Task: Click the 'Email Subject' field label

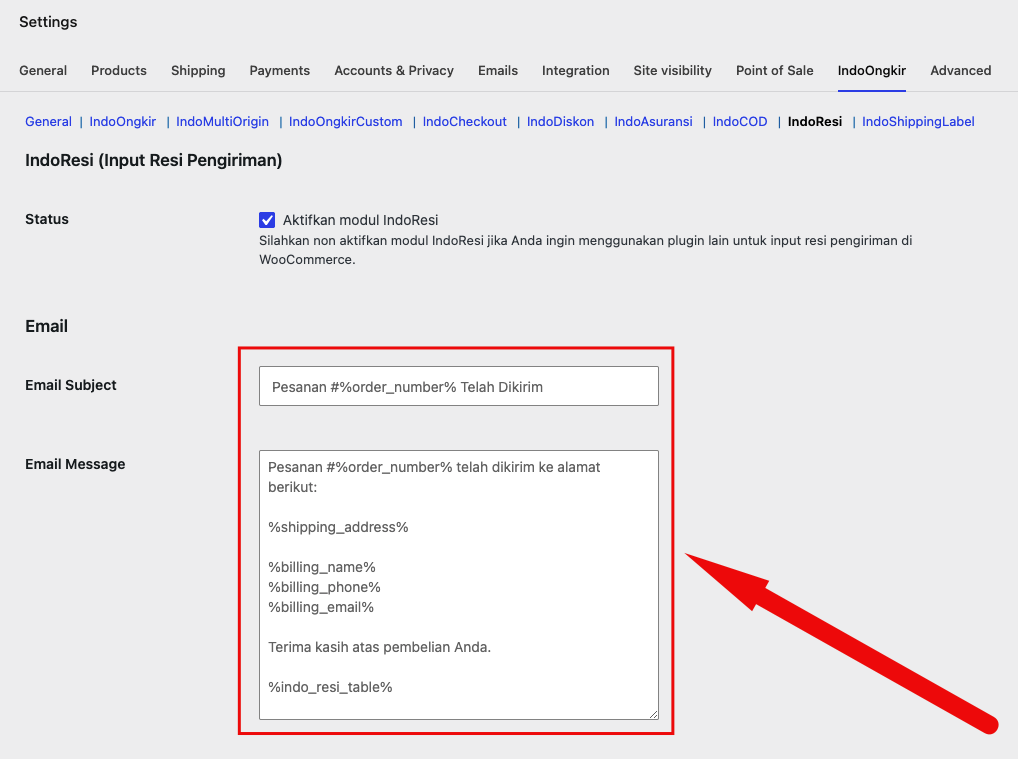Action: pyautogui.click(x=71, y=385)
